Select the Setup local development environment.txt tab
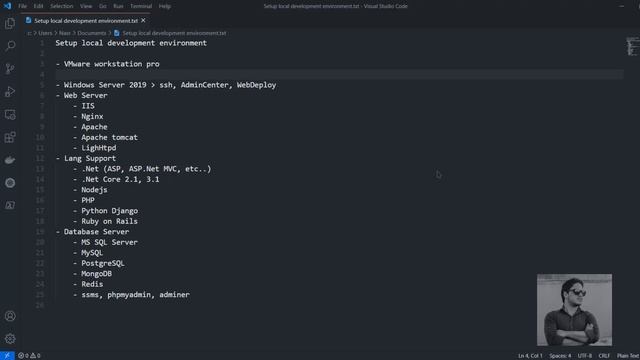The height and width of the screenshot is (360, 640). coord(86,20)
